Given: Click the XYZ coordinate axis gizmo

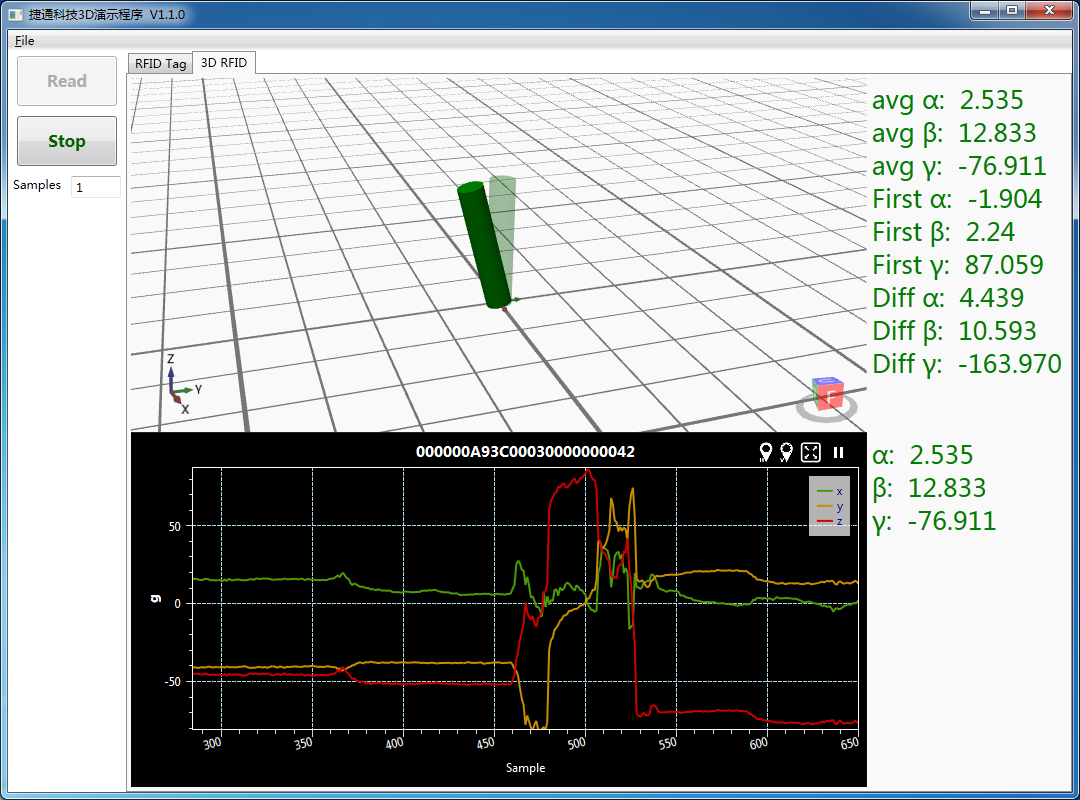Looking at the screenshot, I should [178, 385].
